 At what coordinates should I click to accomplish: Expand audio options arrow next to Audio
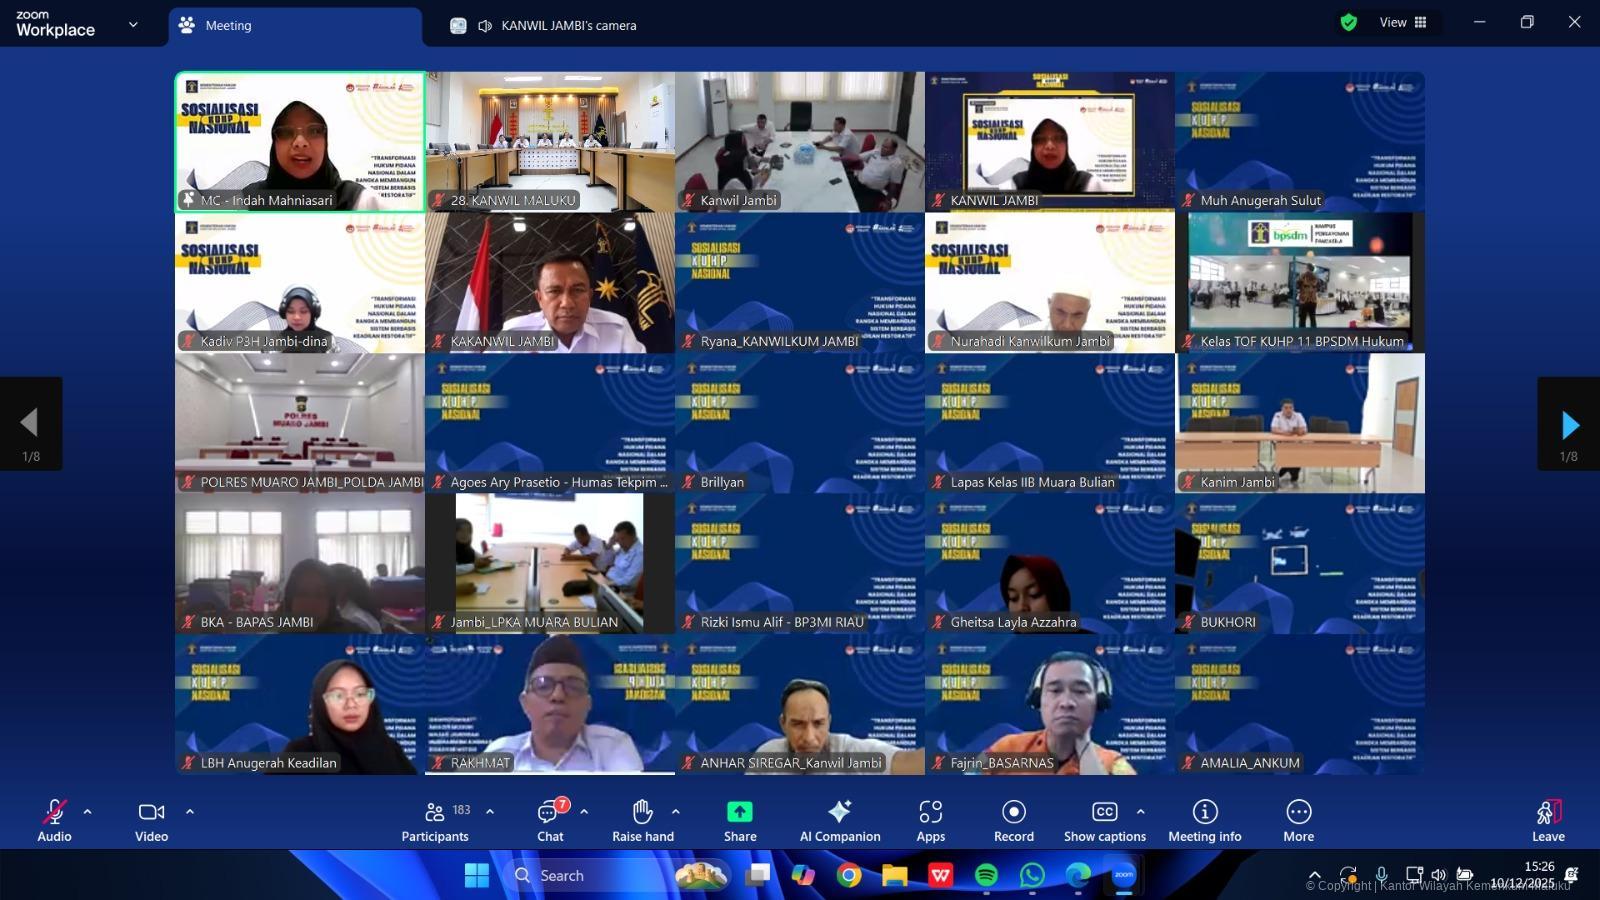pyautogui.click(x=88, y=811)
